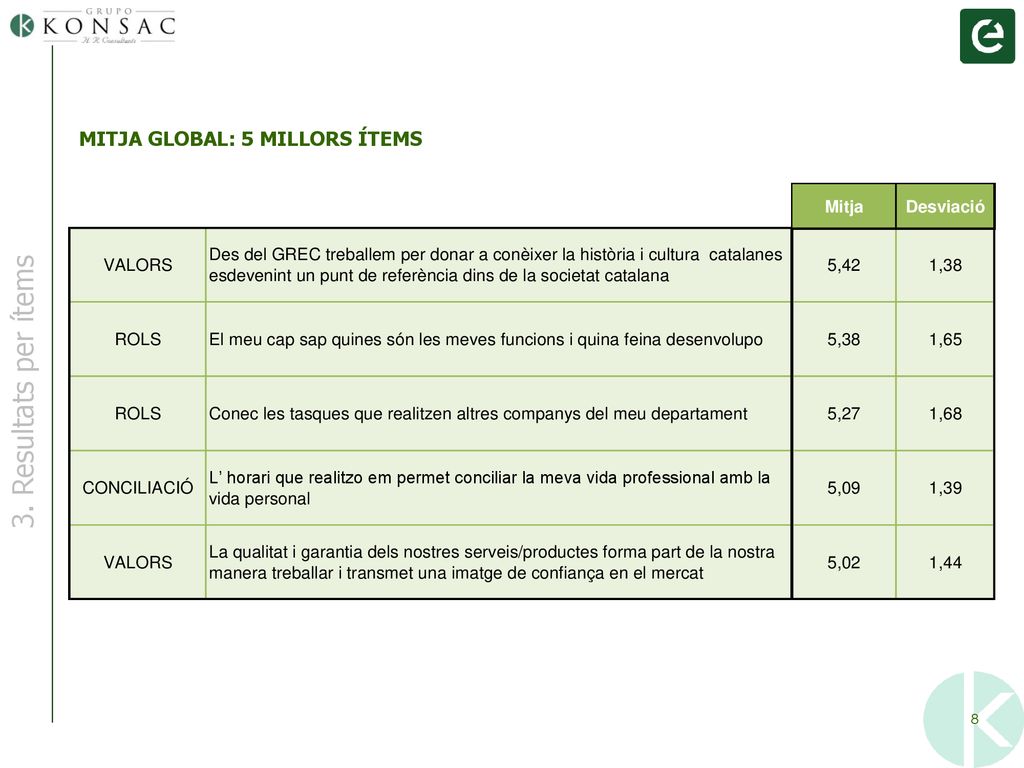The width and height of the screenshot is (1024, 768).
Task: Click the page number 8
Action: coord(974,719)
